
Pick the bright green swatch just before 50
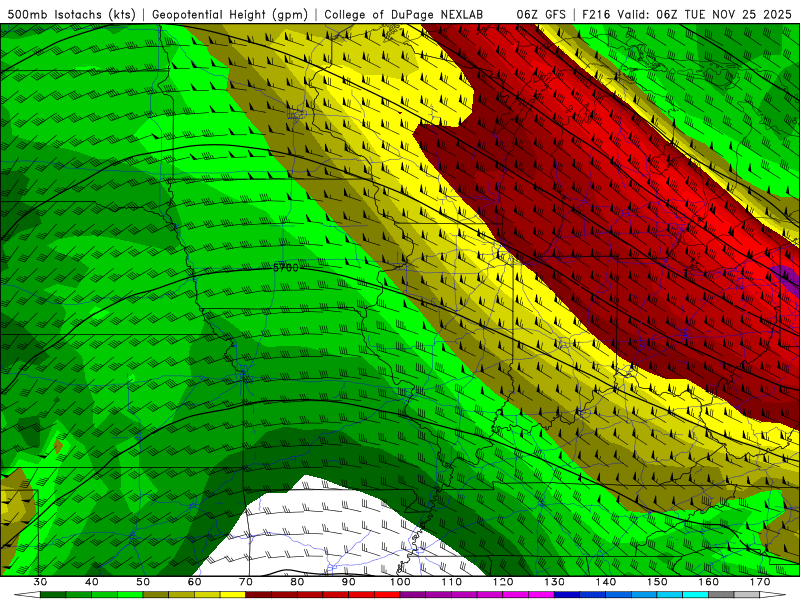(x=130, y=595)
